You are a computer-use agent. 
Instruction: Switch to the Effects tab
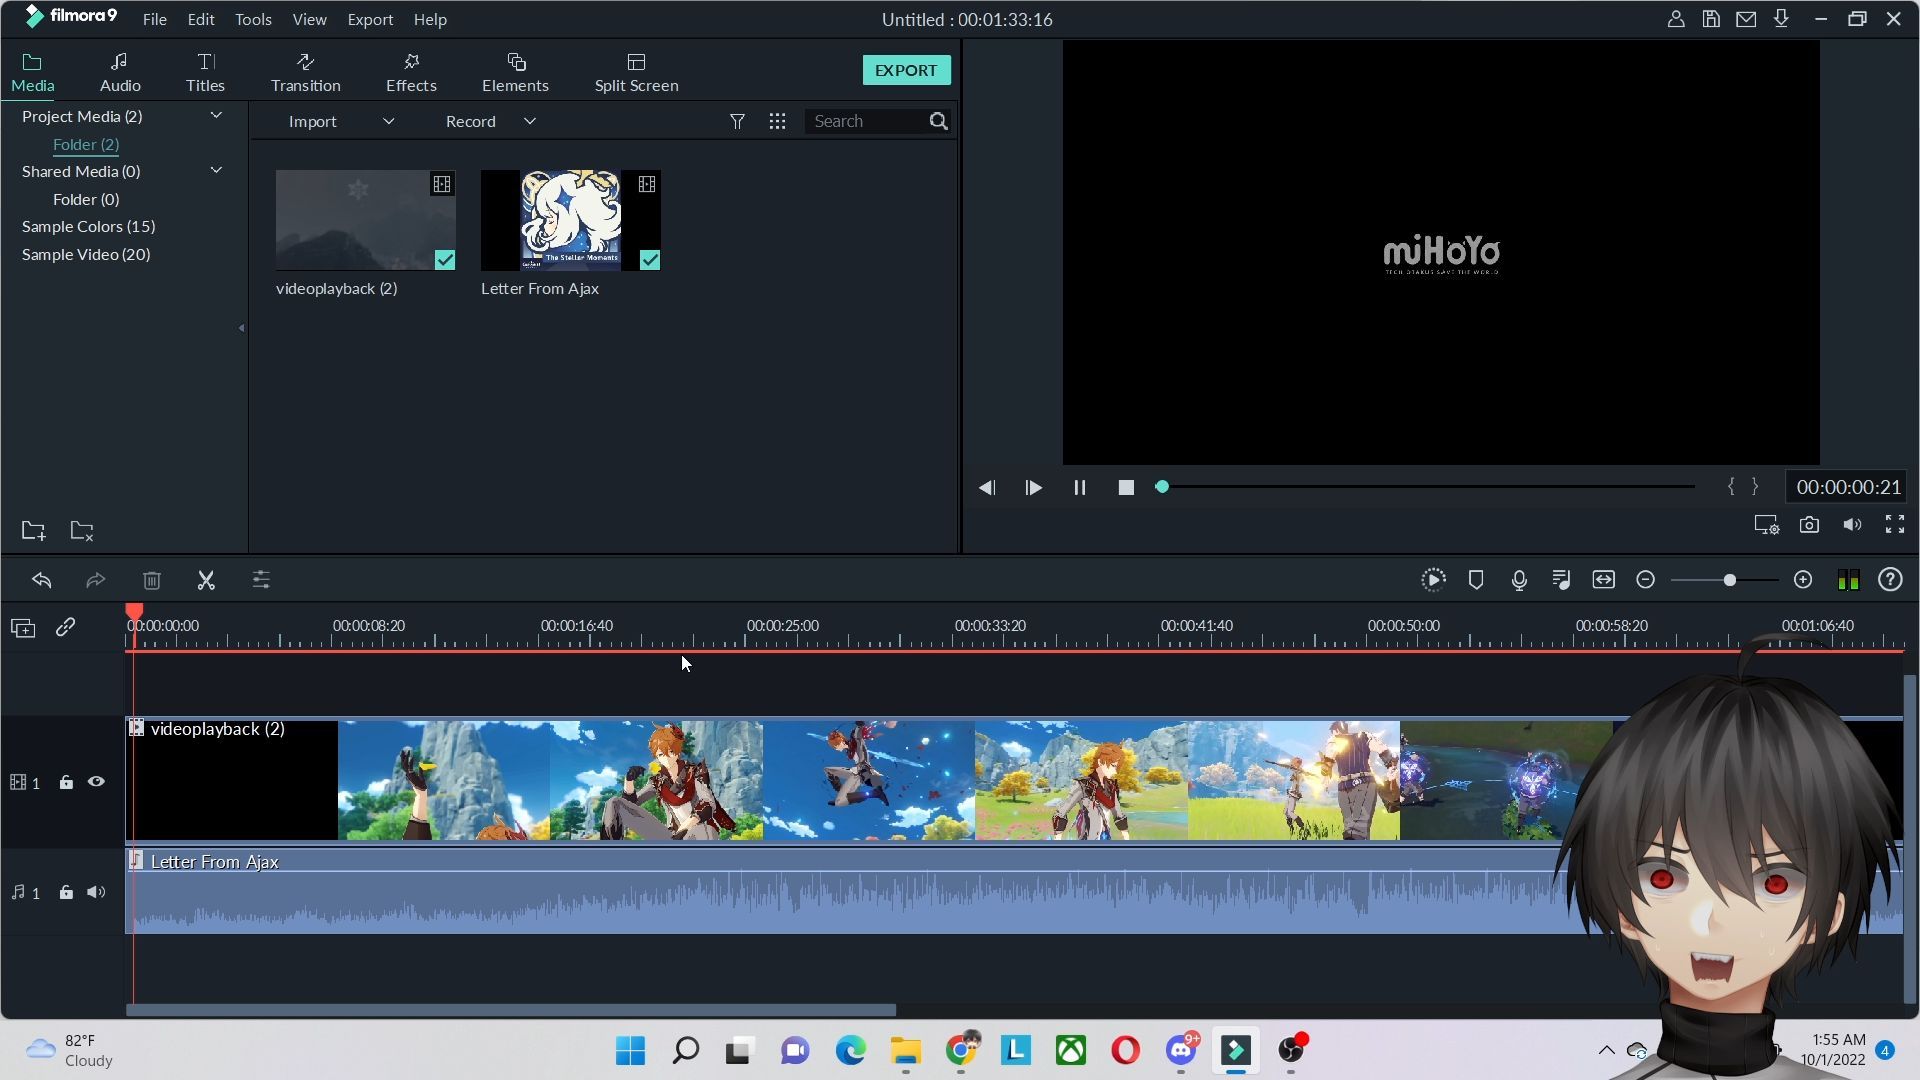coord(411,73)
